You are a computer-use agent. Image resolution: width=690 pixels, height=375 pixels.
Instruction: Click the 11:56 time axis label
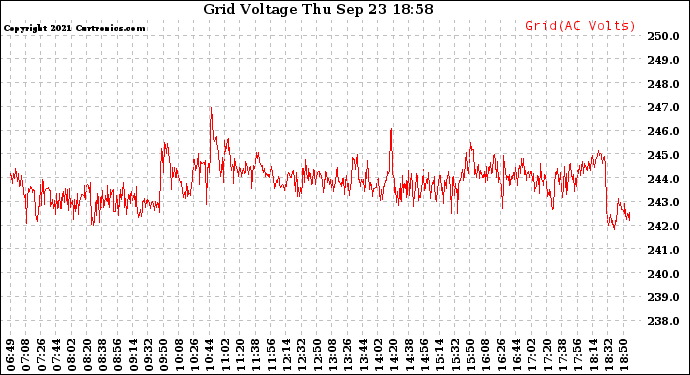(272, 355)
